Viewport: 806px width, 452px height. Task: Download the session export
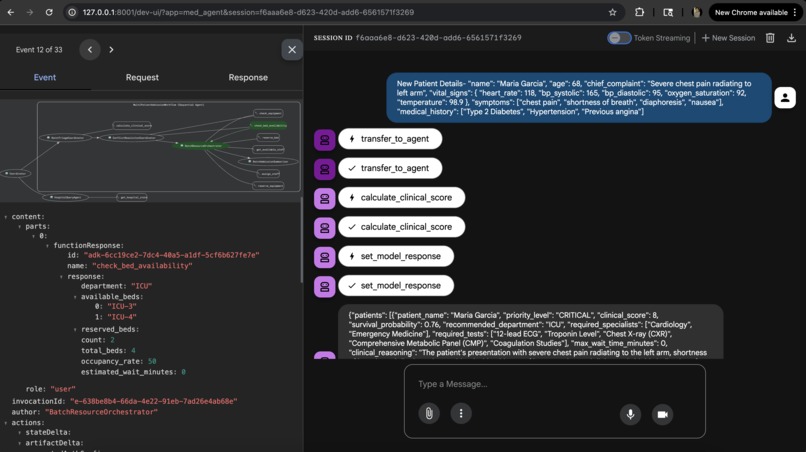point(791,38)
